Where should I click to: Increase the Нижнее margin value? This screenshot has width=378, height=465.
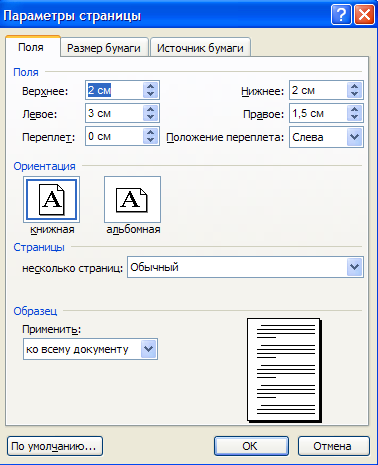point(354,86)
